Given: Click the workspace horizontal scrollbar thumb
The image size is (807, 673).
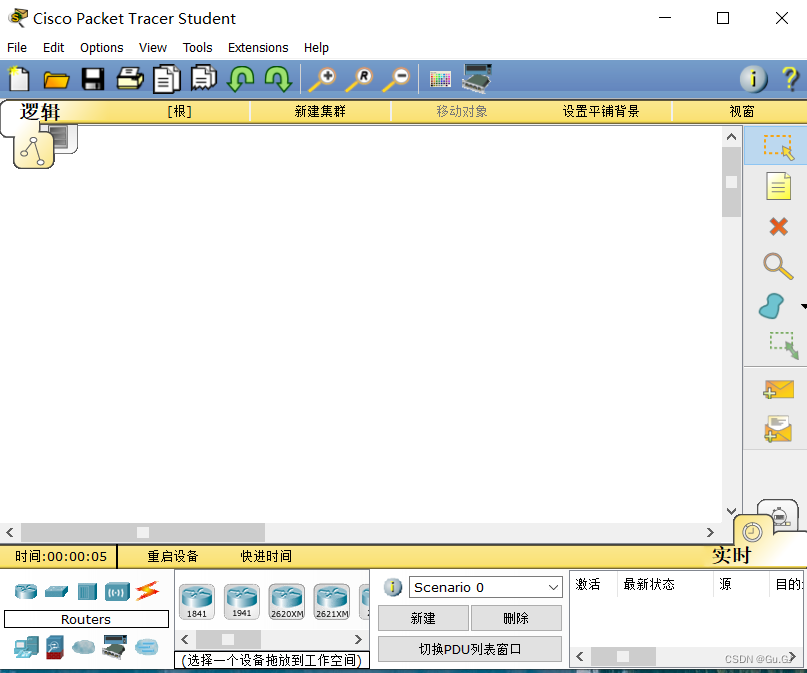Looking at the screenshot, I should click(x=143, y=532).
